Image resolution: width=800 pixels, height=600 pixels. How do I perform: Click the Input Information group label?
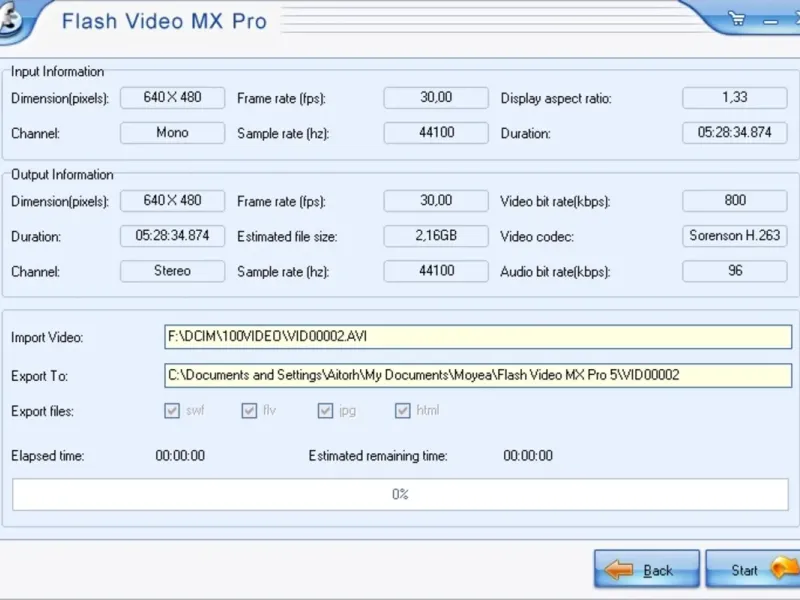coord(57,71)
